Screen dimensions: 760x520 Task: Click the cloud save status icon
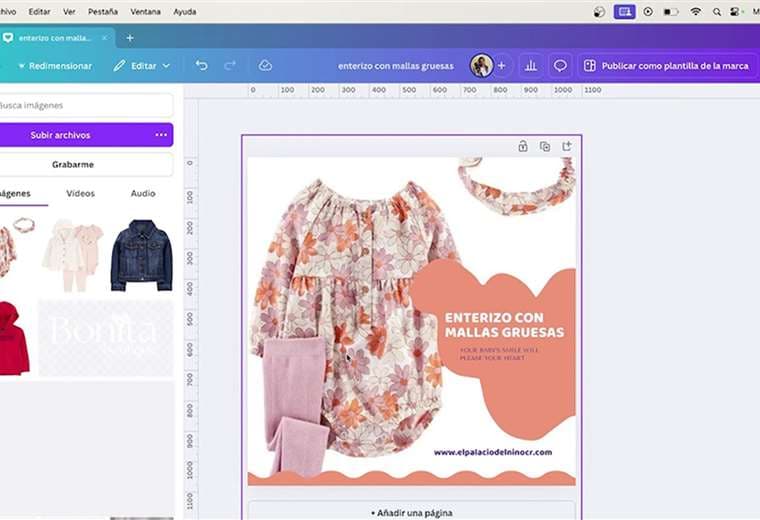click(x=265, y=65)
